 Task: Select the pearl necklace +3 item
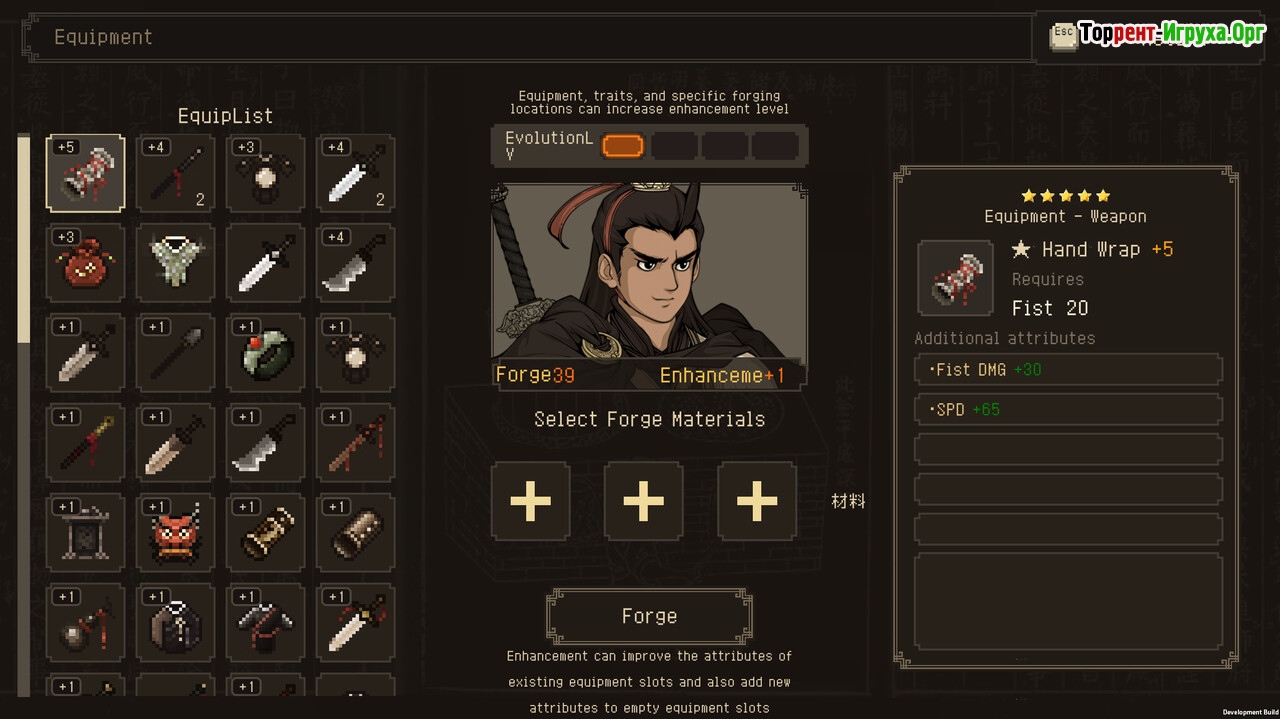tap(265, 173)
